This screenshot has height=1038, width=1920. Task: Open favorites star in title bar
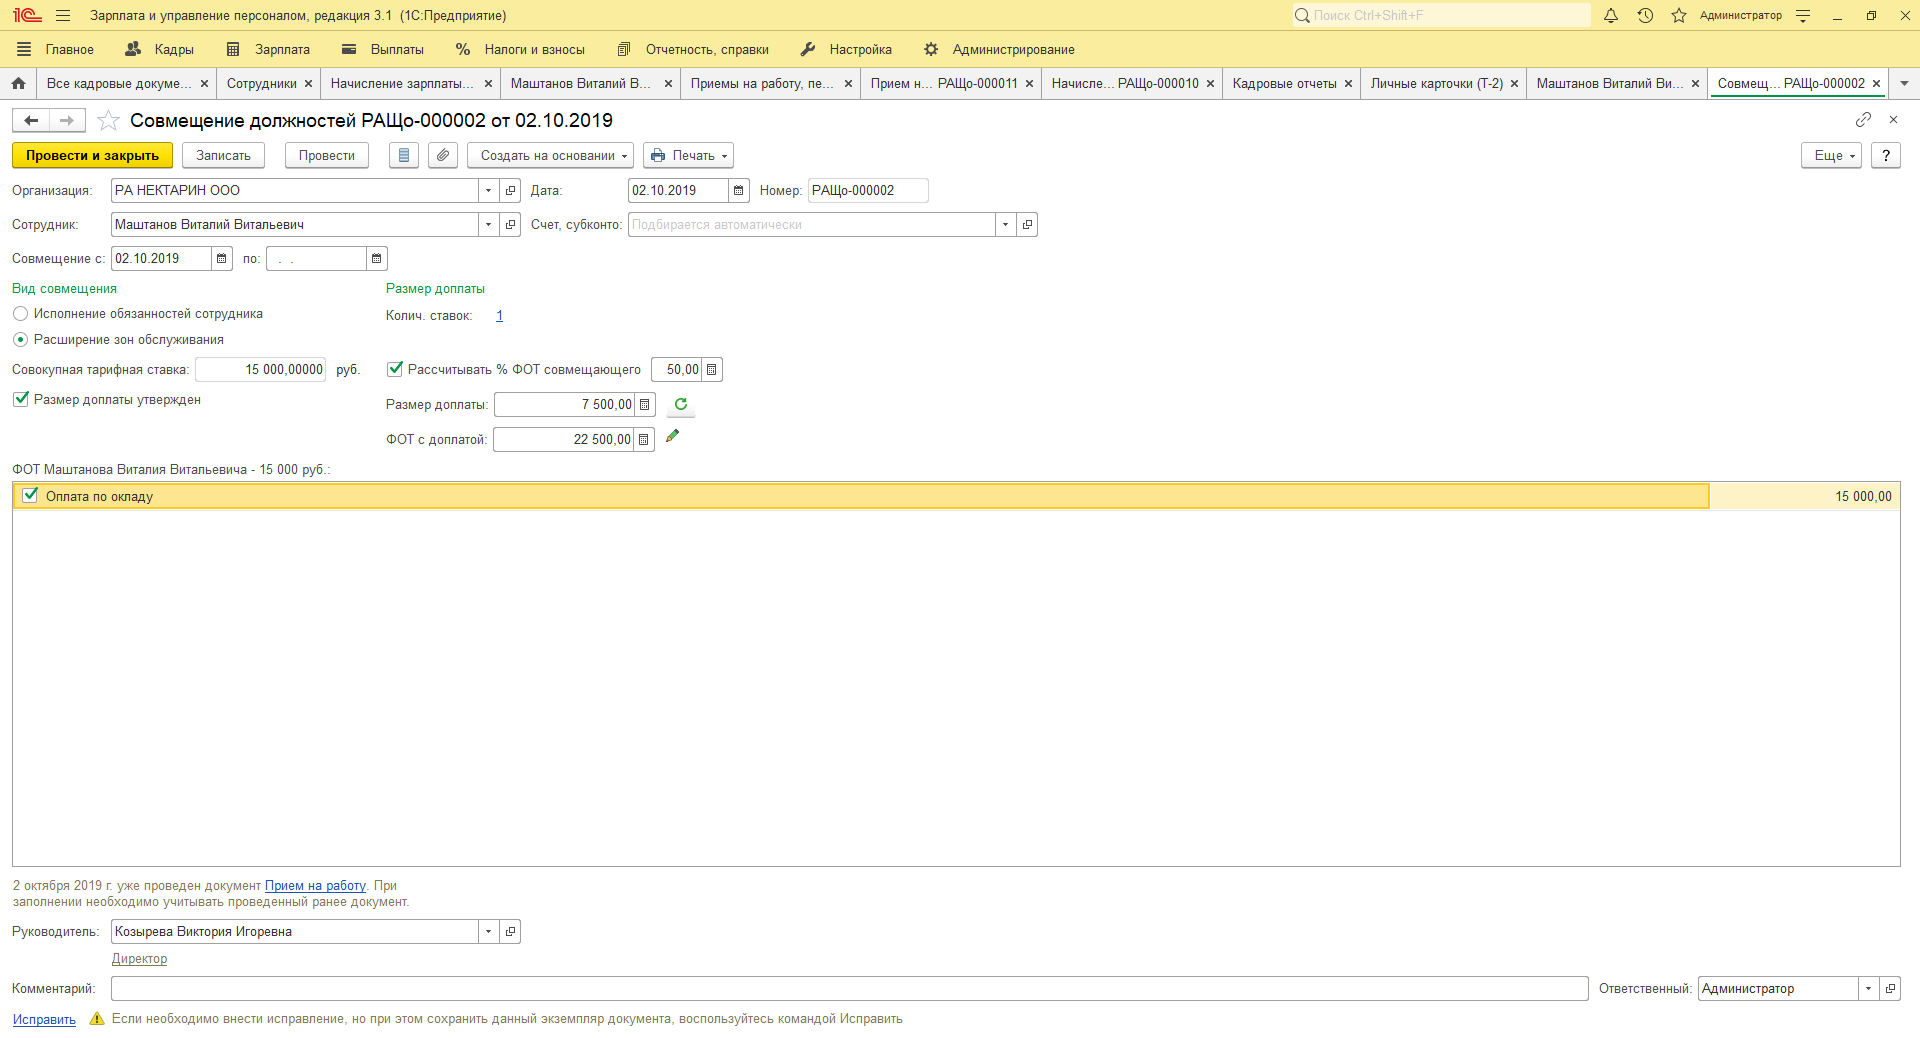click(x=1679, y=15)
